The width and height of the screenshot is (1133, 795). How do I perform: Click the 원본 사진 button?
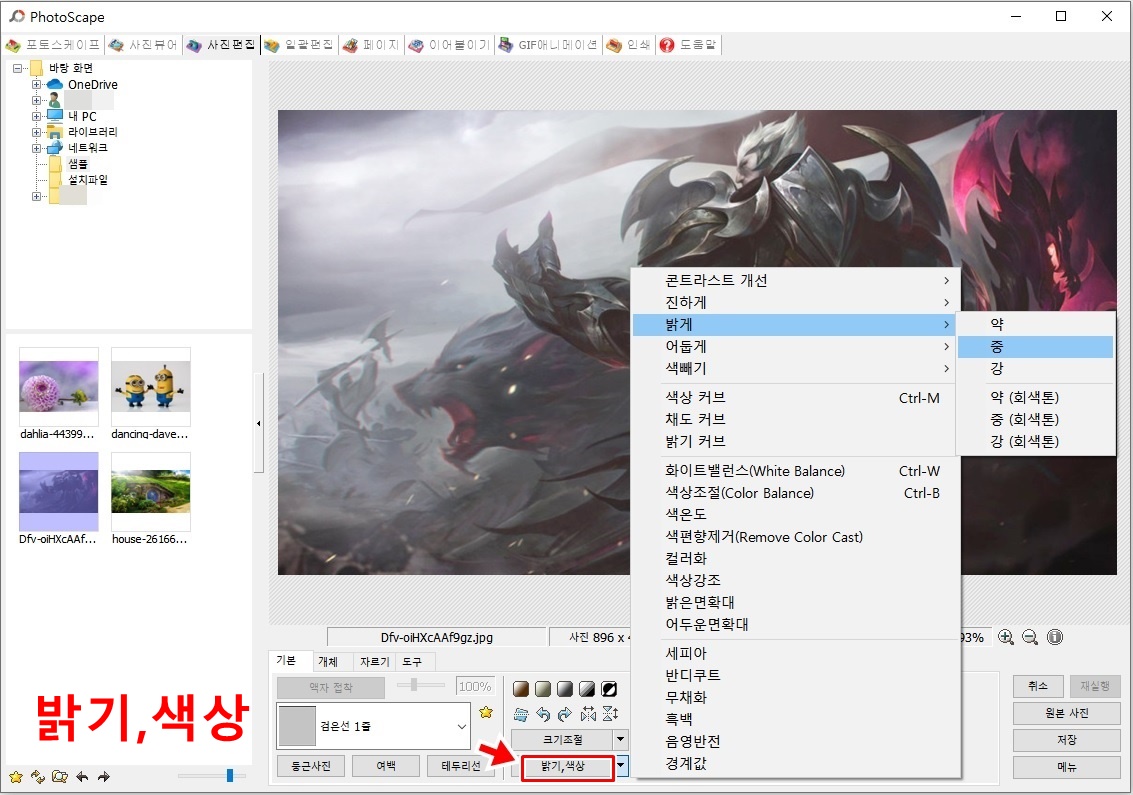click(x=1067, y=713)
